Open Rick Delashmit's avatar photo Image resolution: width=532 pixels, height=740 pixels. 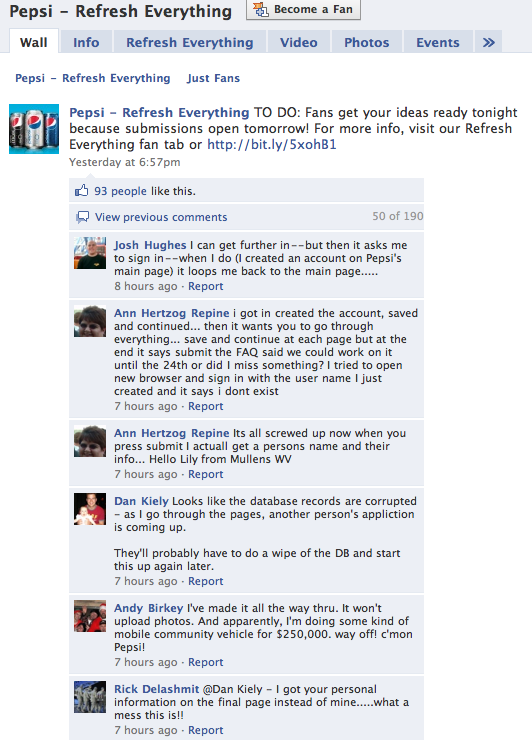[90, 697]
